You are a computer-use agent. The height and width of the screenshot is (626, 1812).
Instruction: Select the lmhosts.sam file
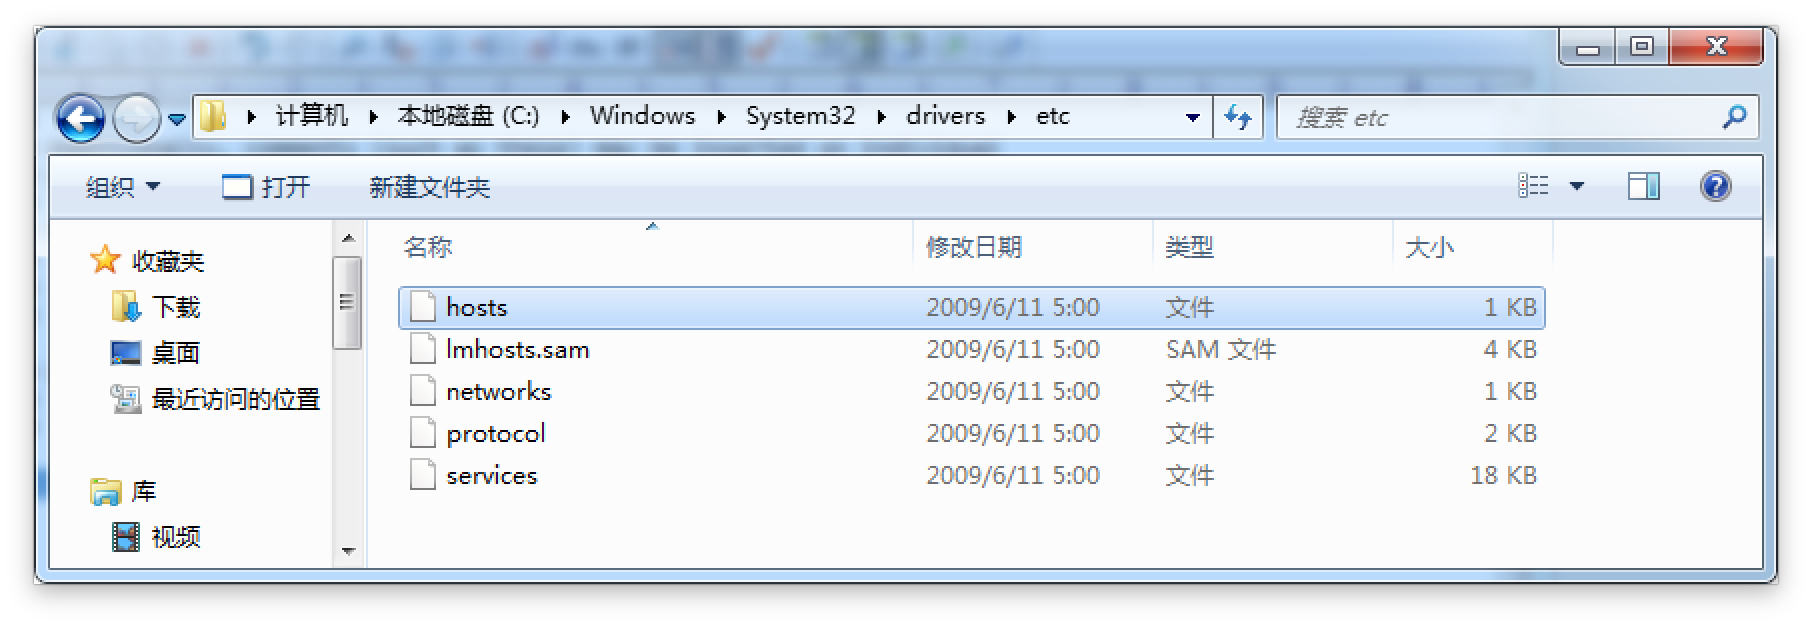(517, 350)
